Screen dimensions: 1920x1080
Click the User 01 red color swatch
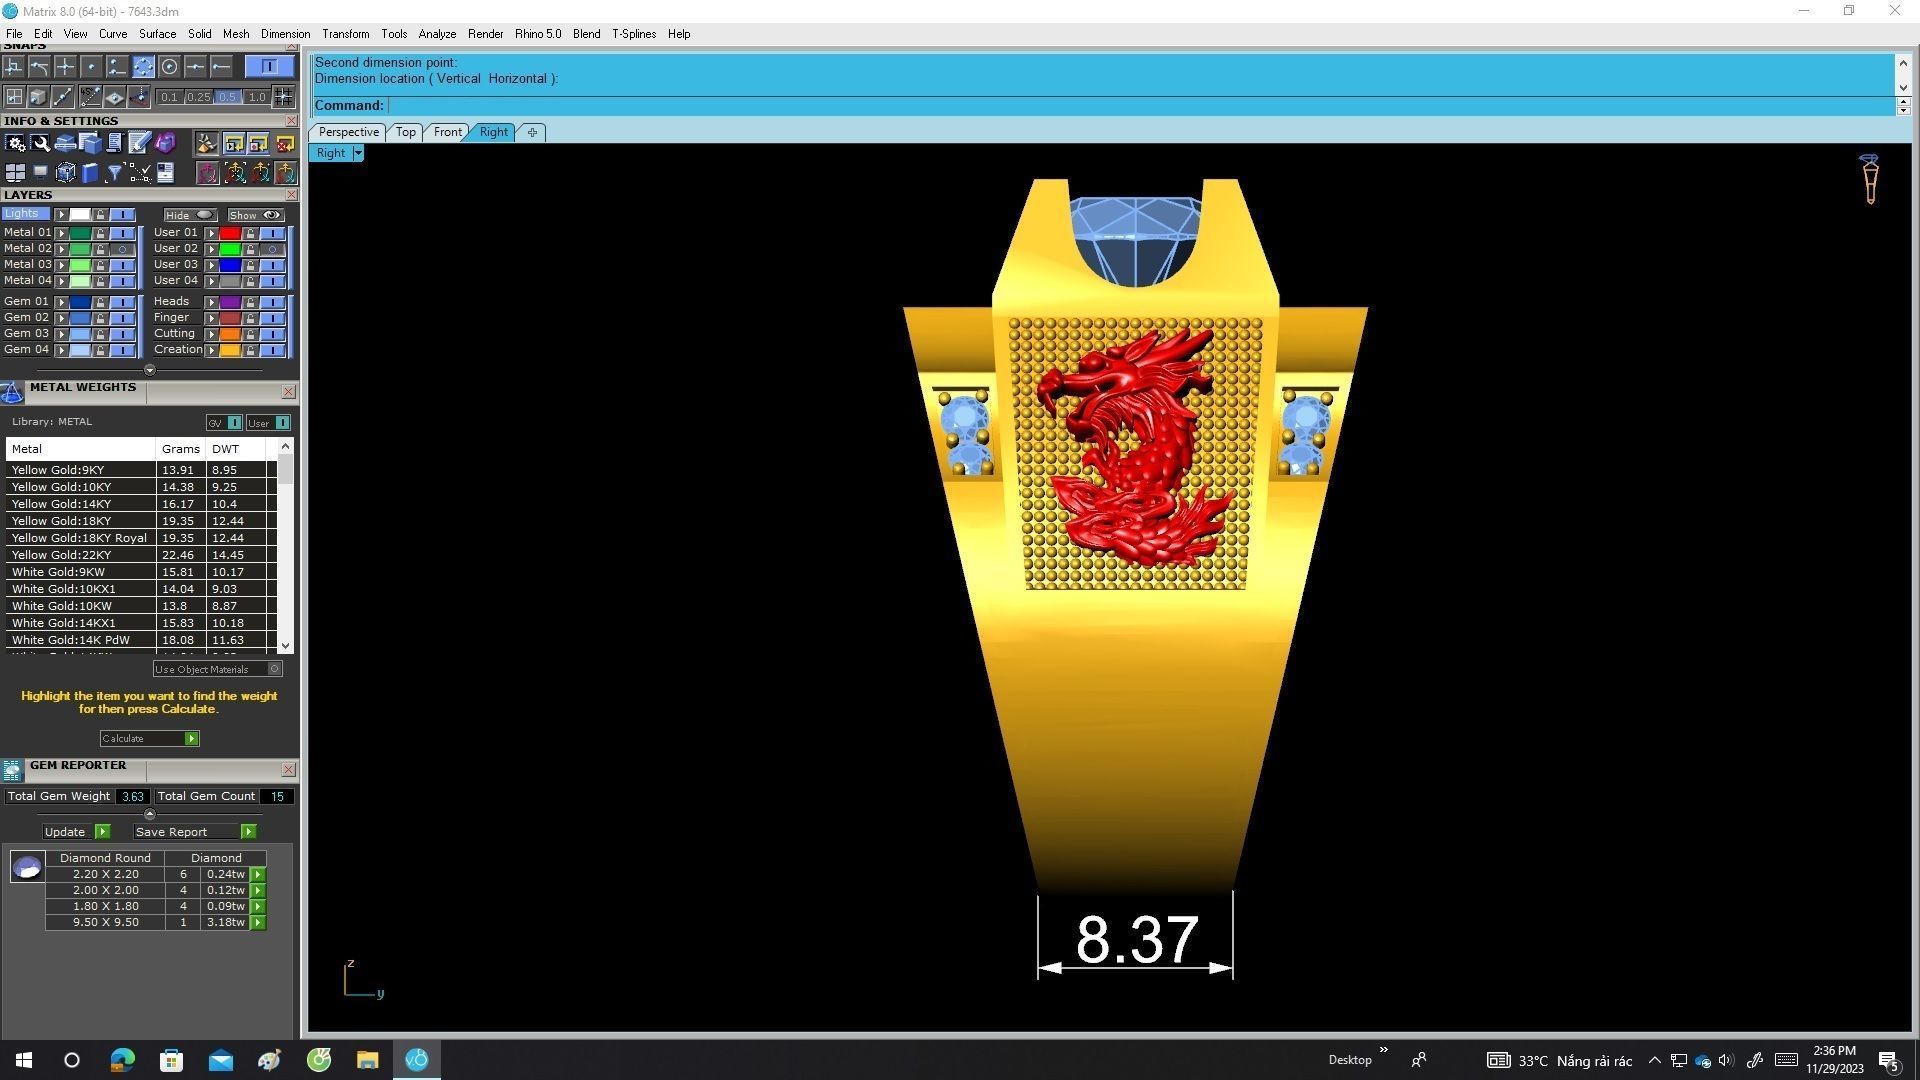click(x=230, y=233)
